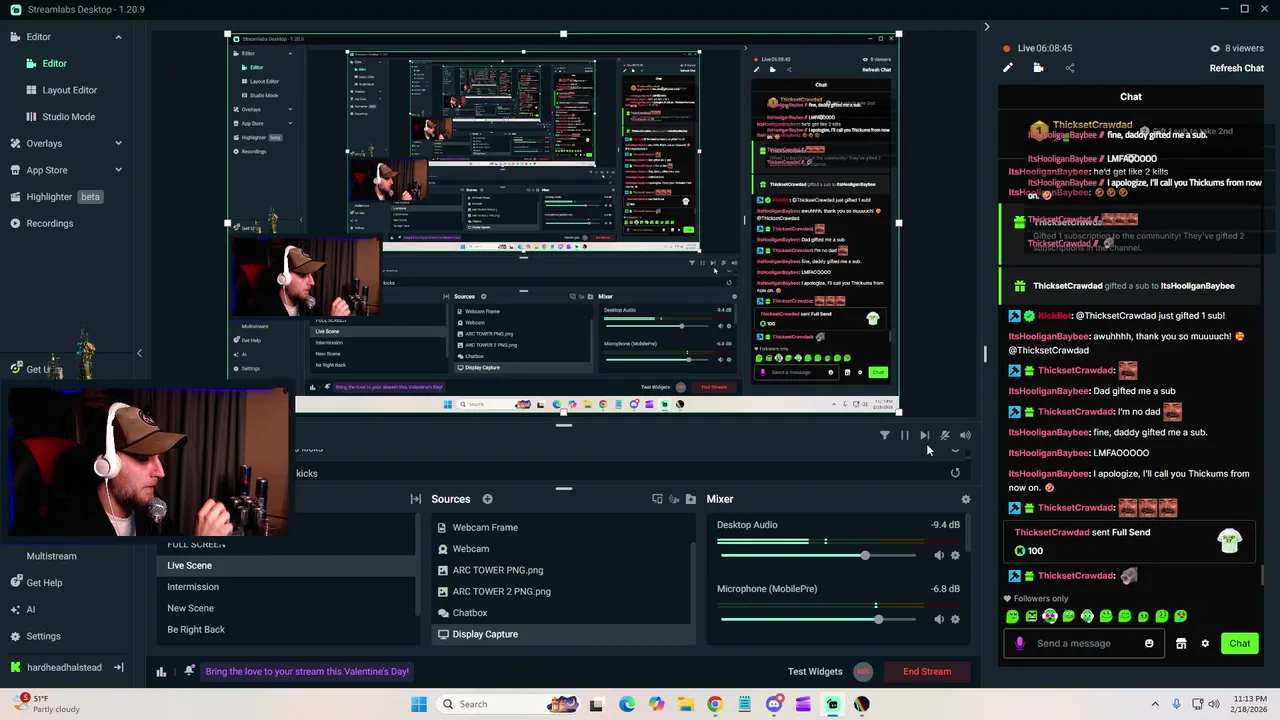Open chat settings gear
Viewport: 1280px width, 720px height.
1205,643
